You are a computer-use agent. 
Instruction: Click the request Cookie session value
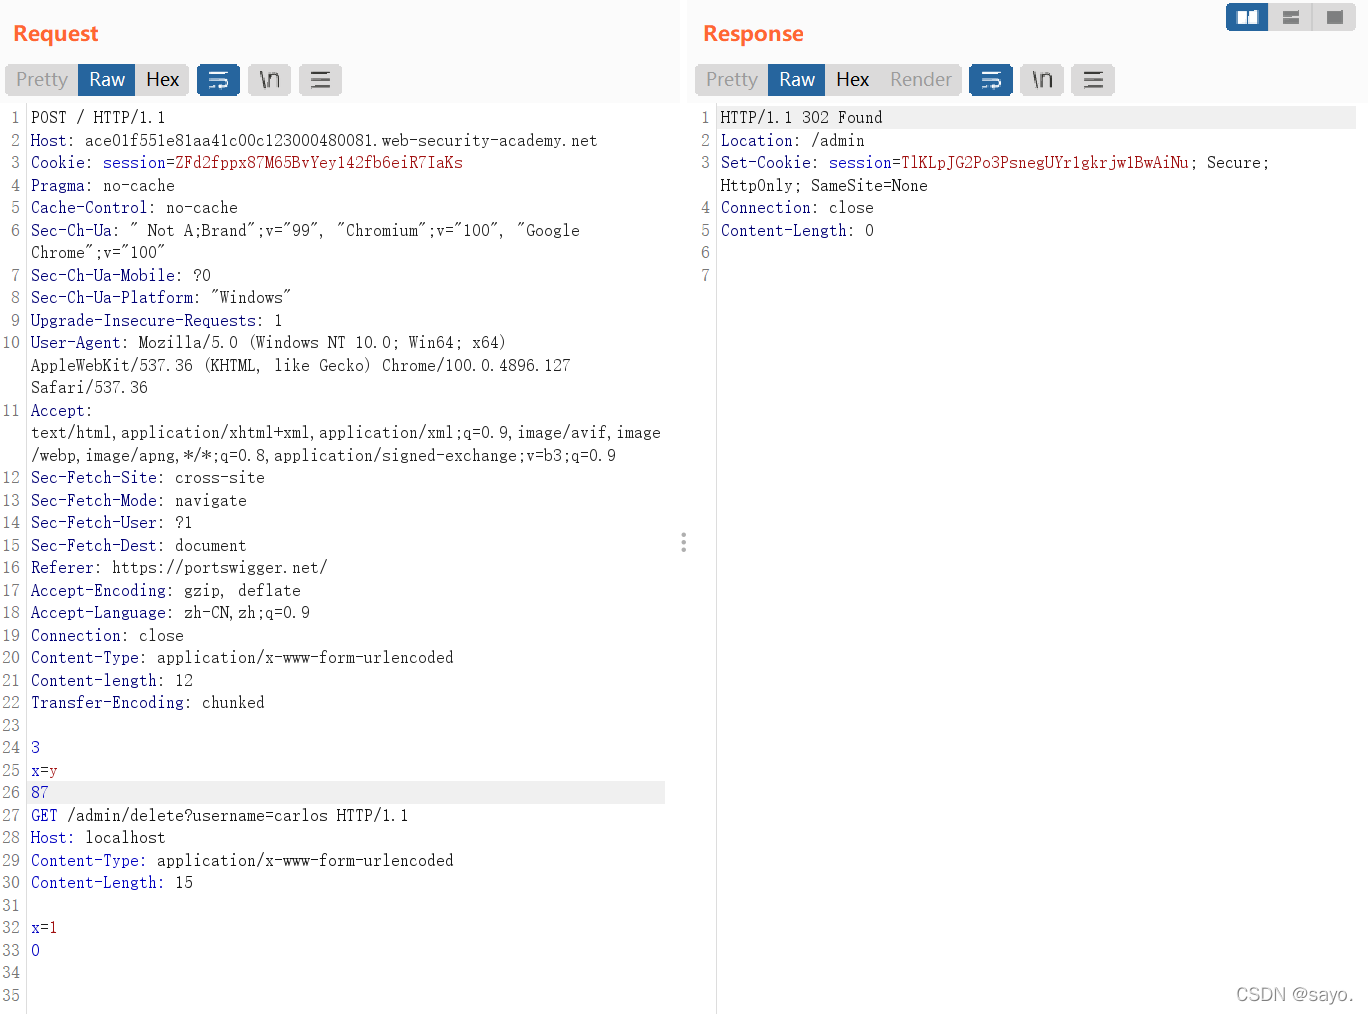click(x=319, y=163)
